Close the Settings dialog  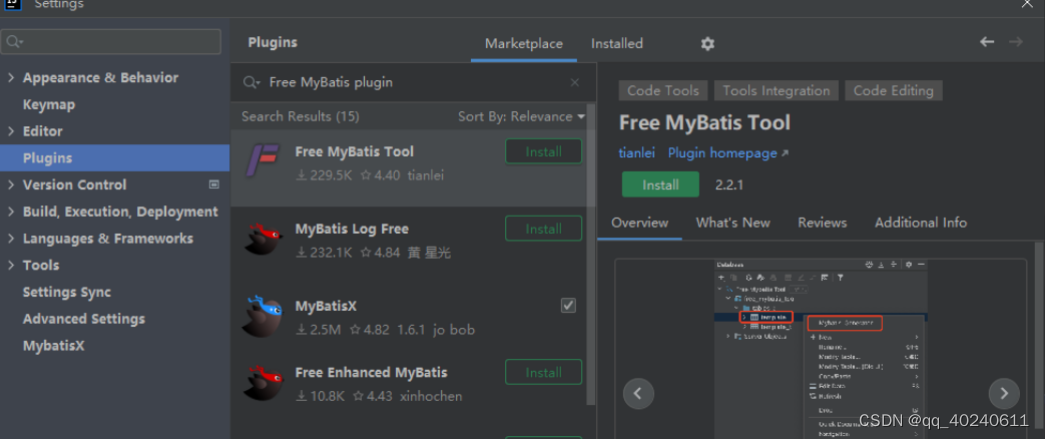tap(1027, 3)
